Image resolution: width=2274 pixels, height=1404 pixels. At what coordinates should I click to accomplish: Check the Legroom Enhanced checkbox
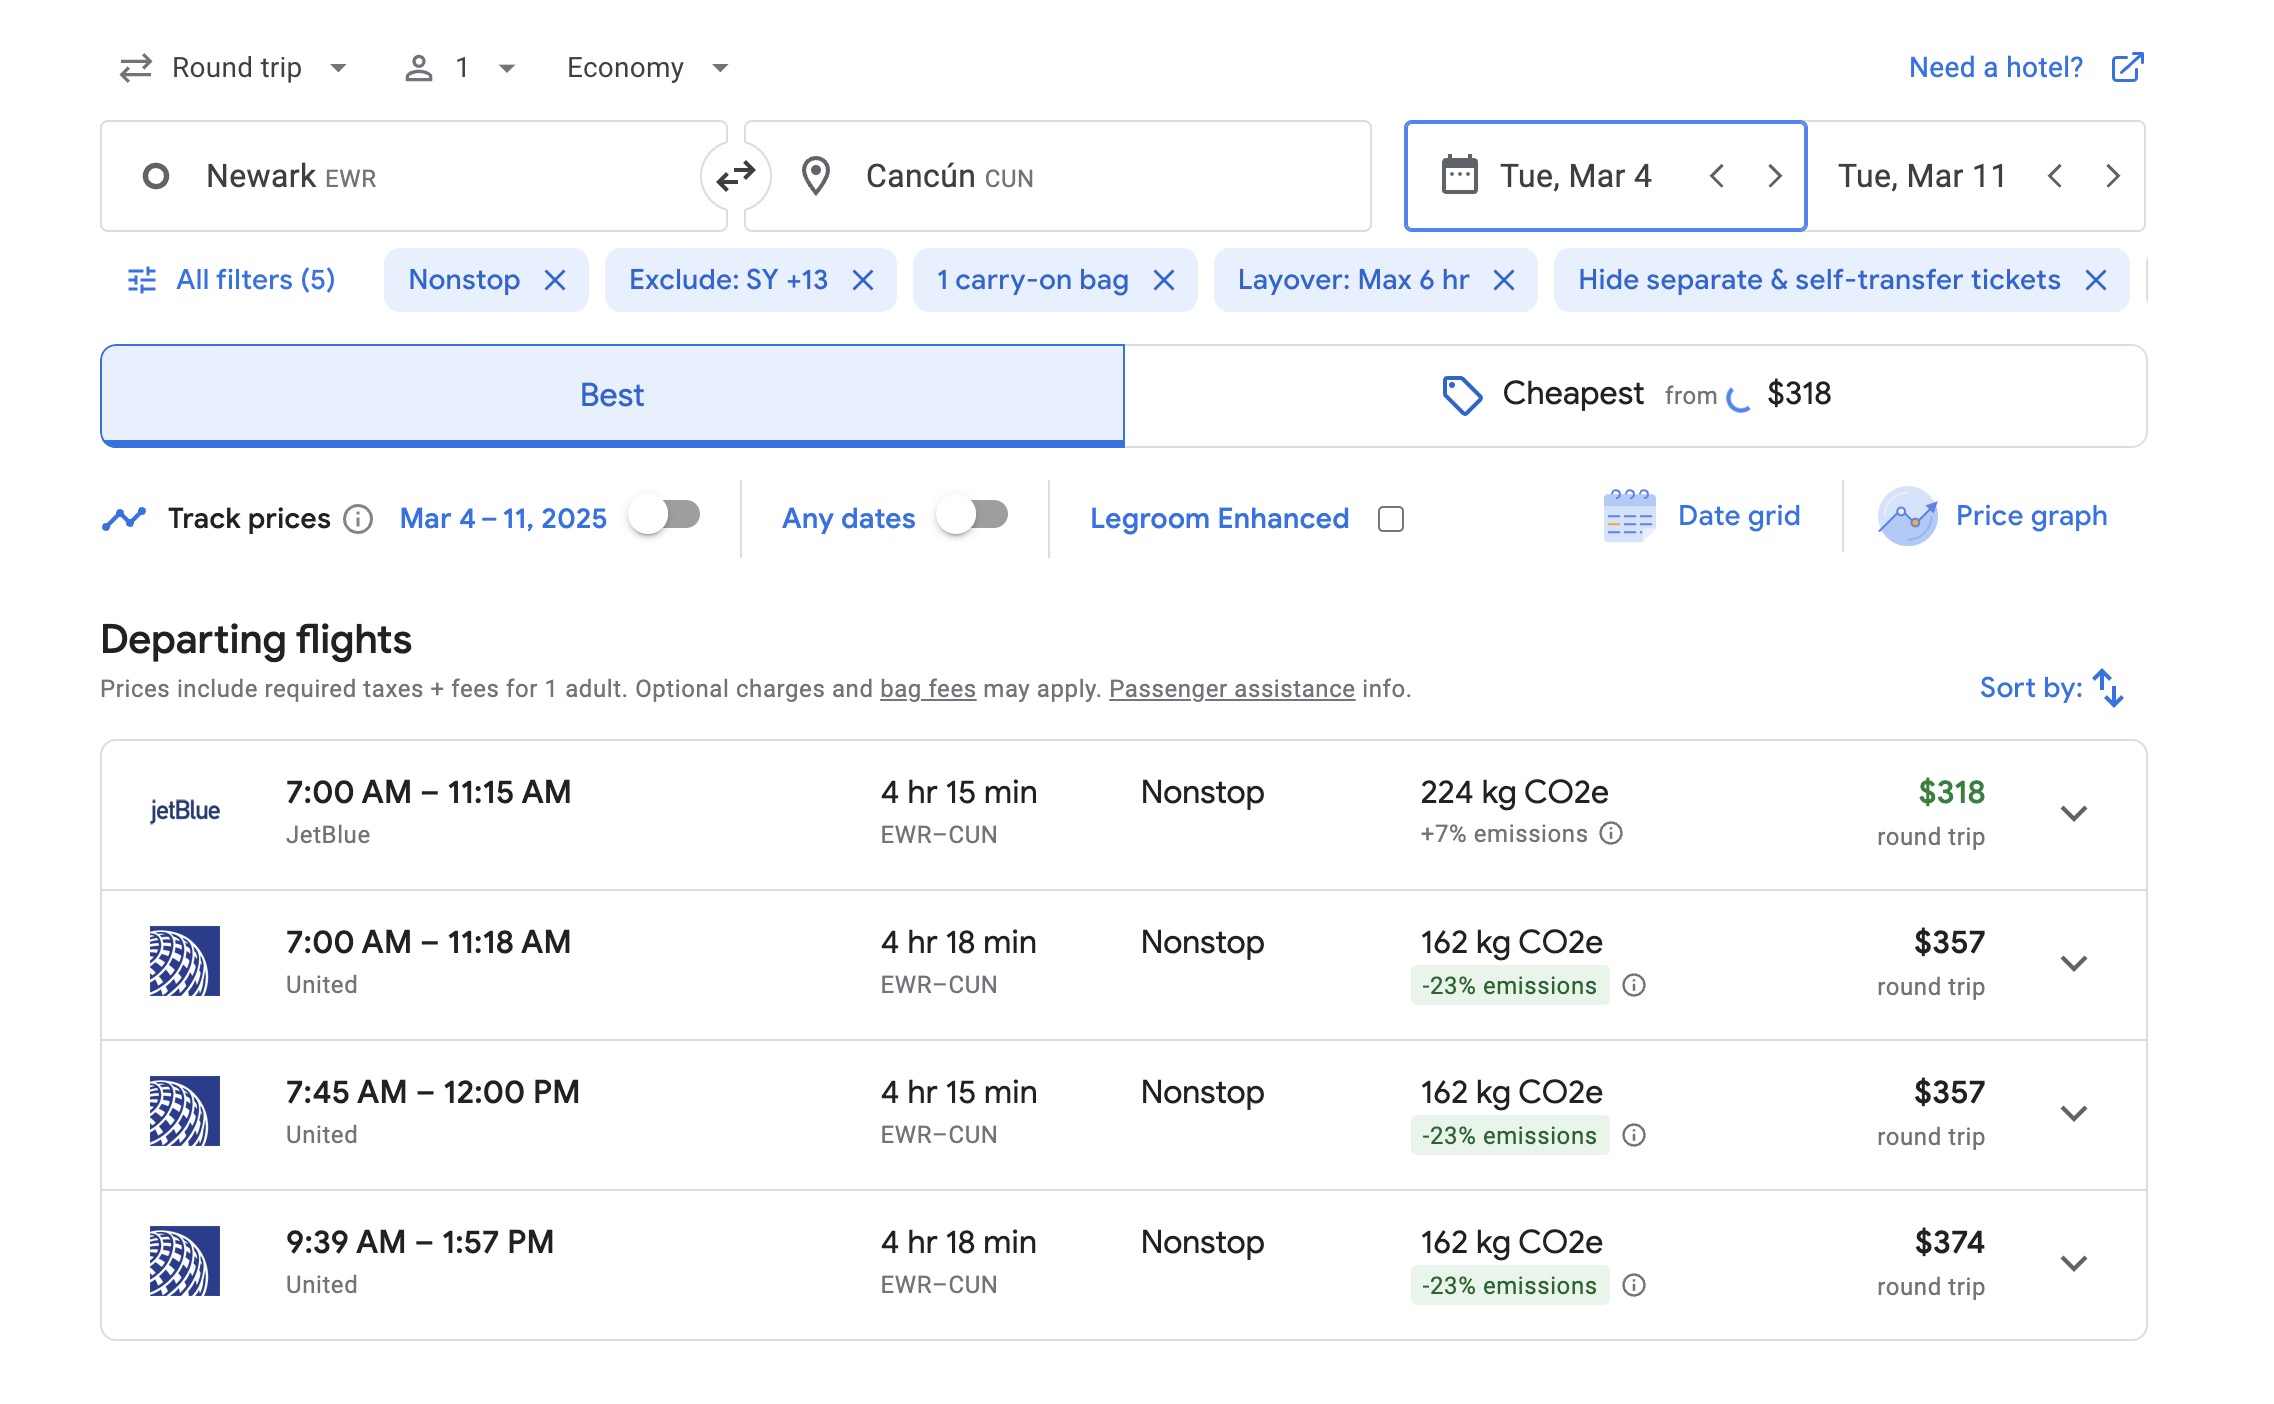pyautogui.click(x=1392, y=519)
